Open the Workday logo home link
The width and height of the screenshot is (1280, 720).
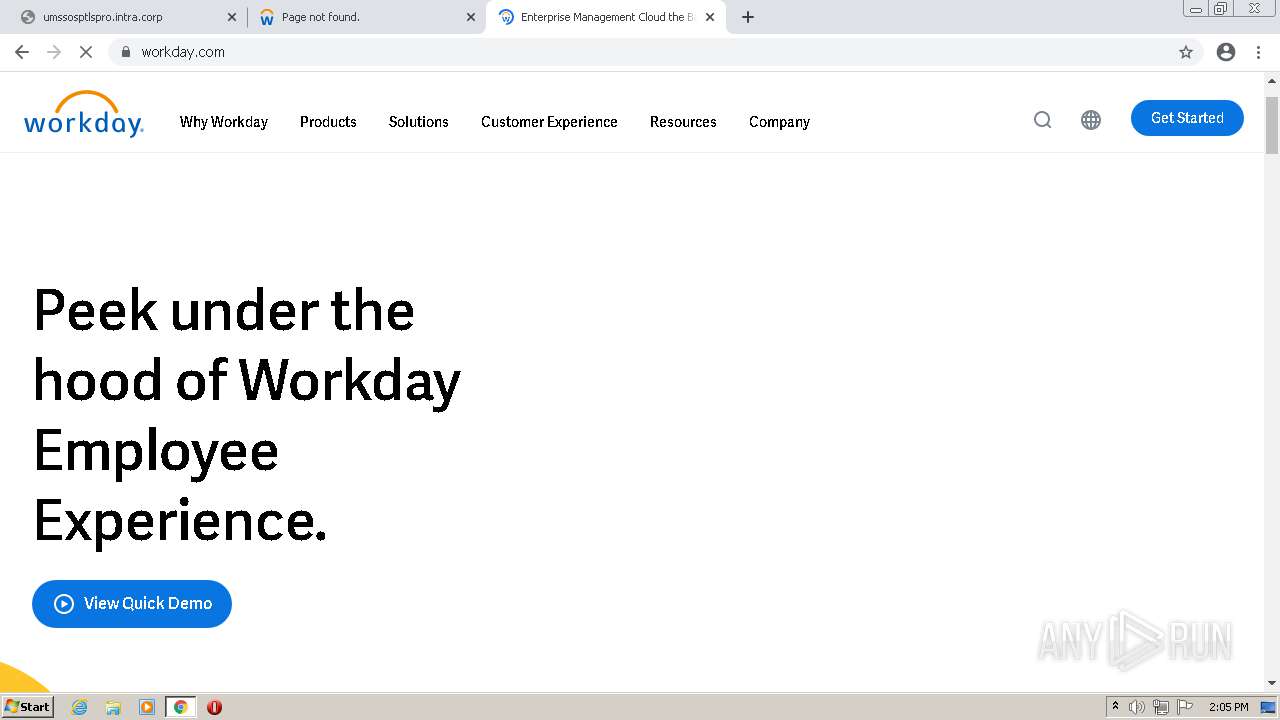click(84, 114)
